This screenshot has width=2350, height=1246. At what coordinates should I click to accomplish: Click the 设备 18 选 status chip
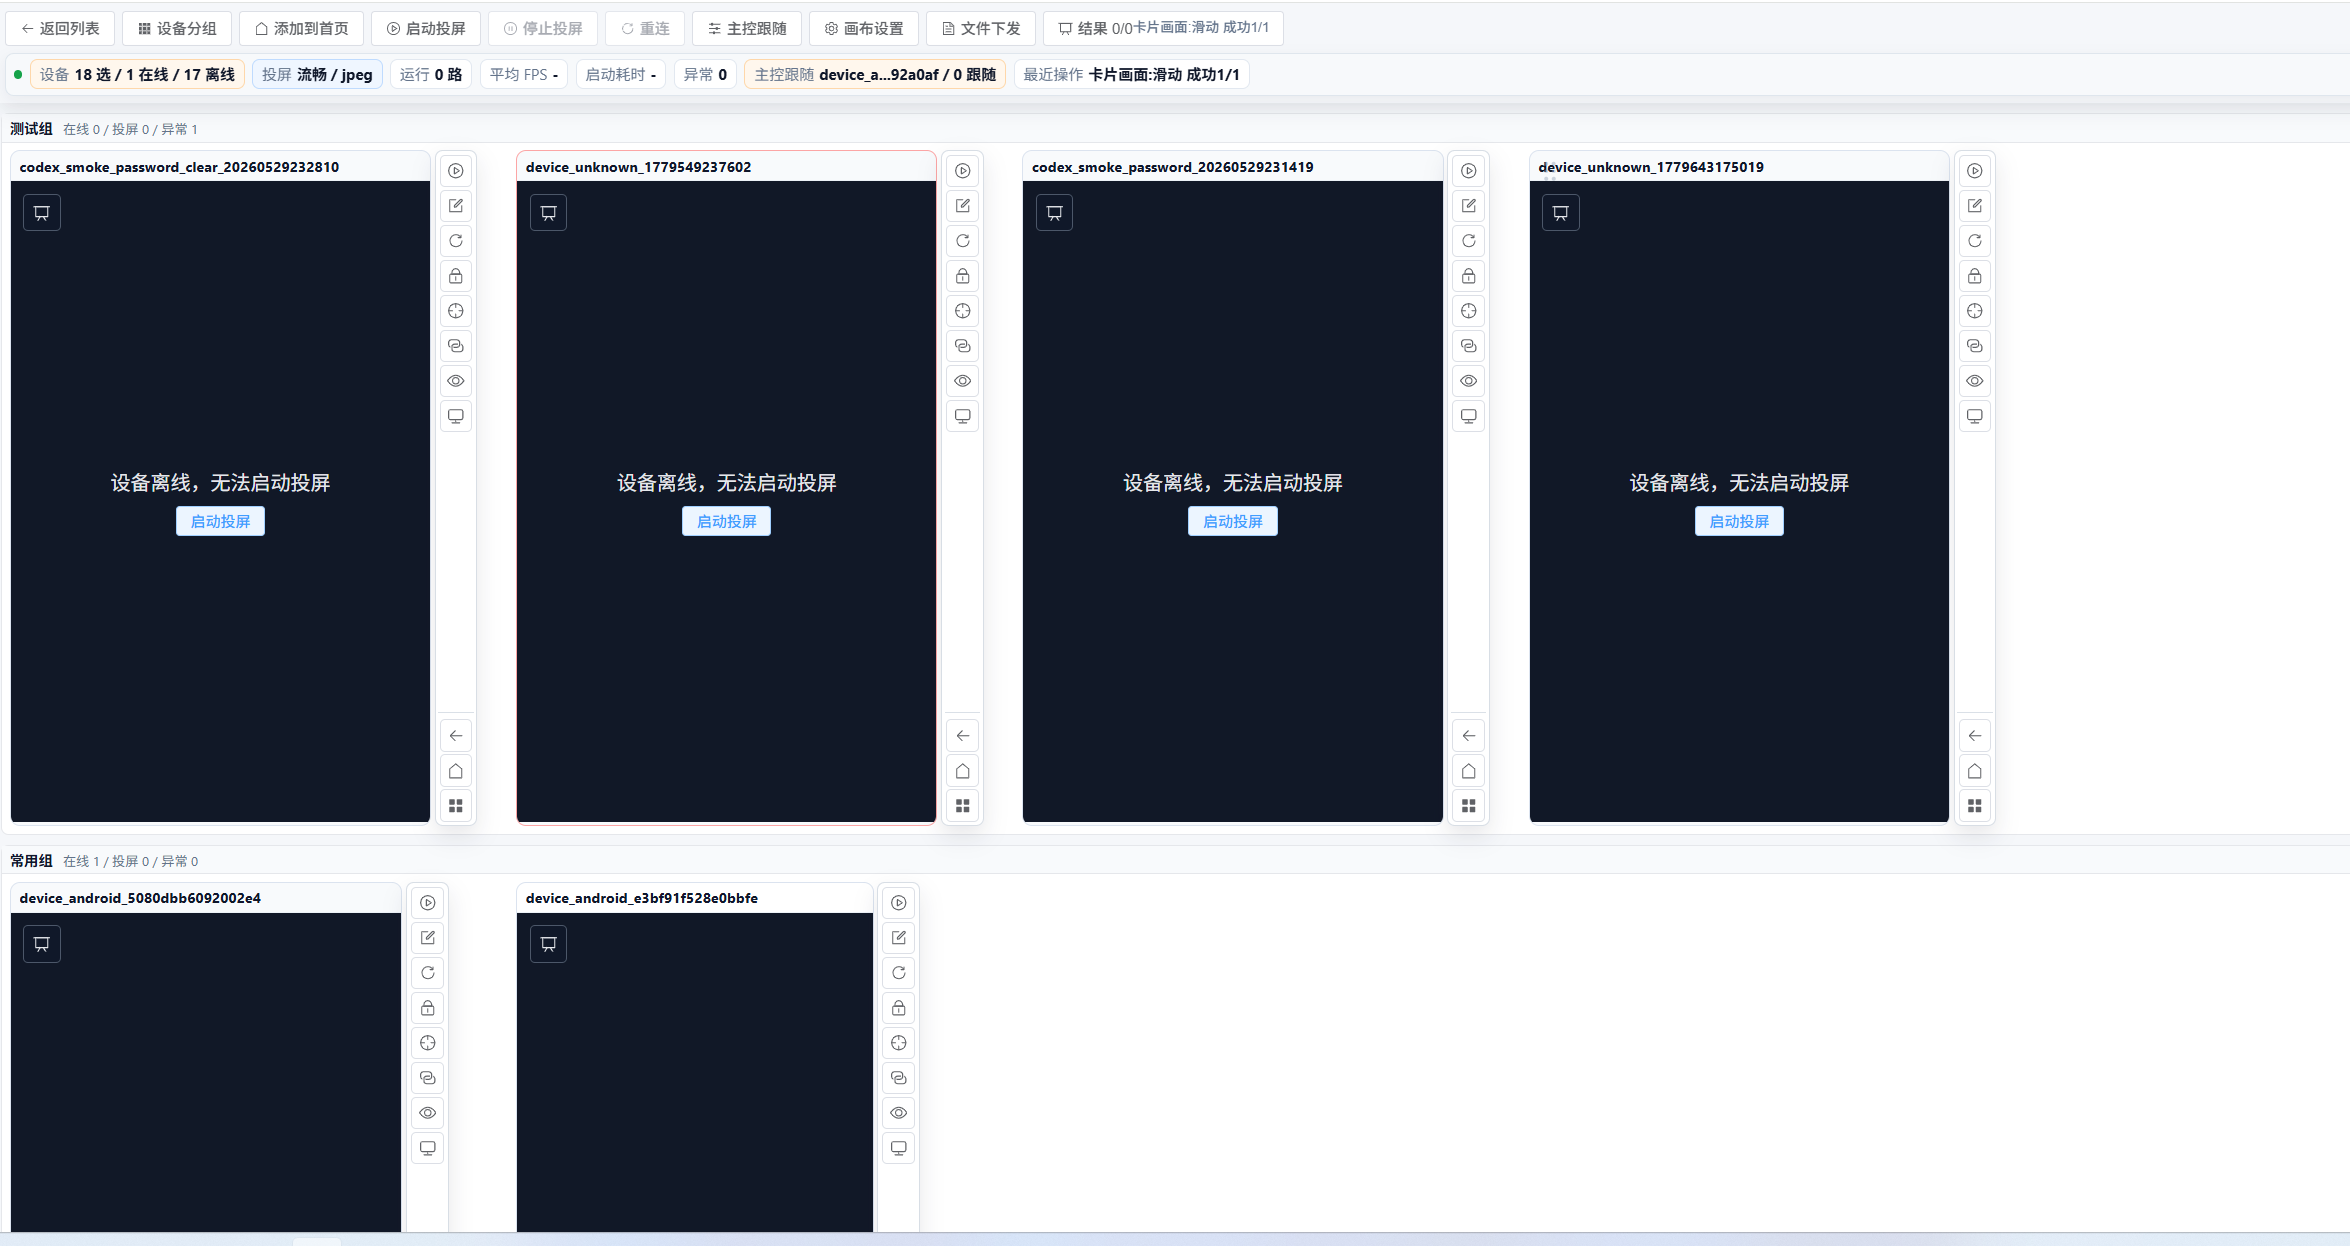point(137,75)
